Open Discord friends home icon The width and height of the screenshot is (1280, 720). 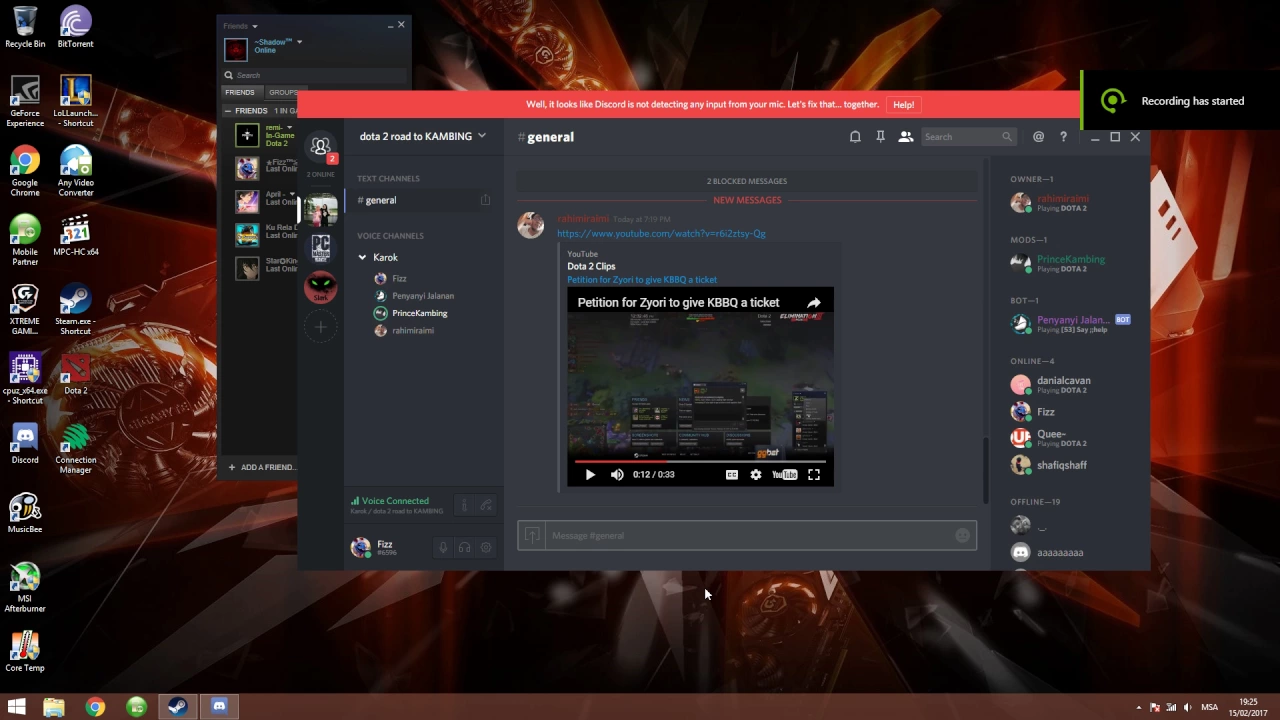[x=320, y=148]
